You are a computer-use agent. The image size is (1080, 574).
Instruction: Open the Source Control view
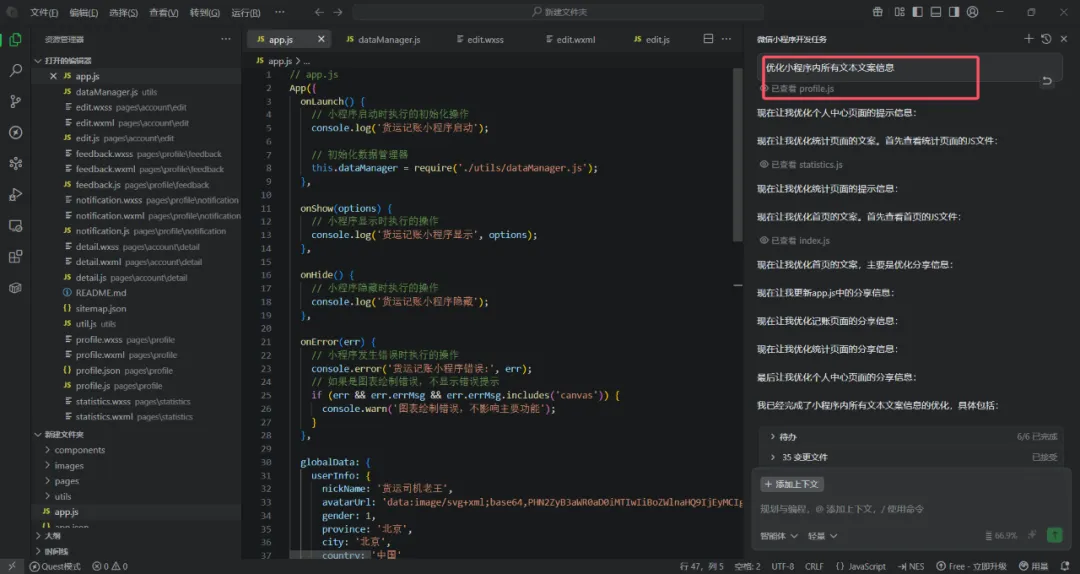coord(15,102)
